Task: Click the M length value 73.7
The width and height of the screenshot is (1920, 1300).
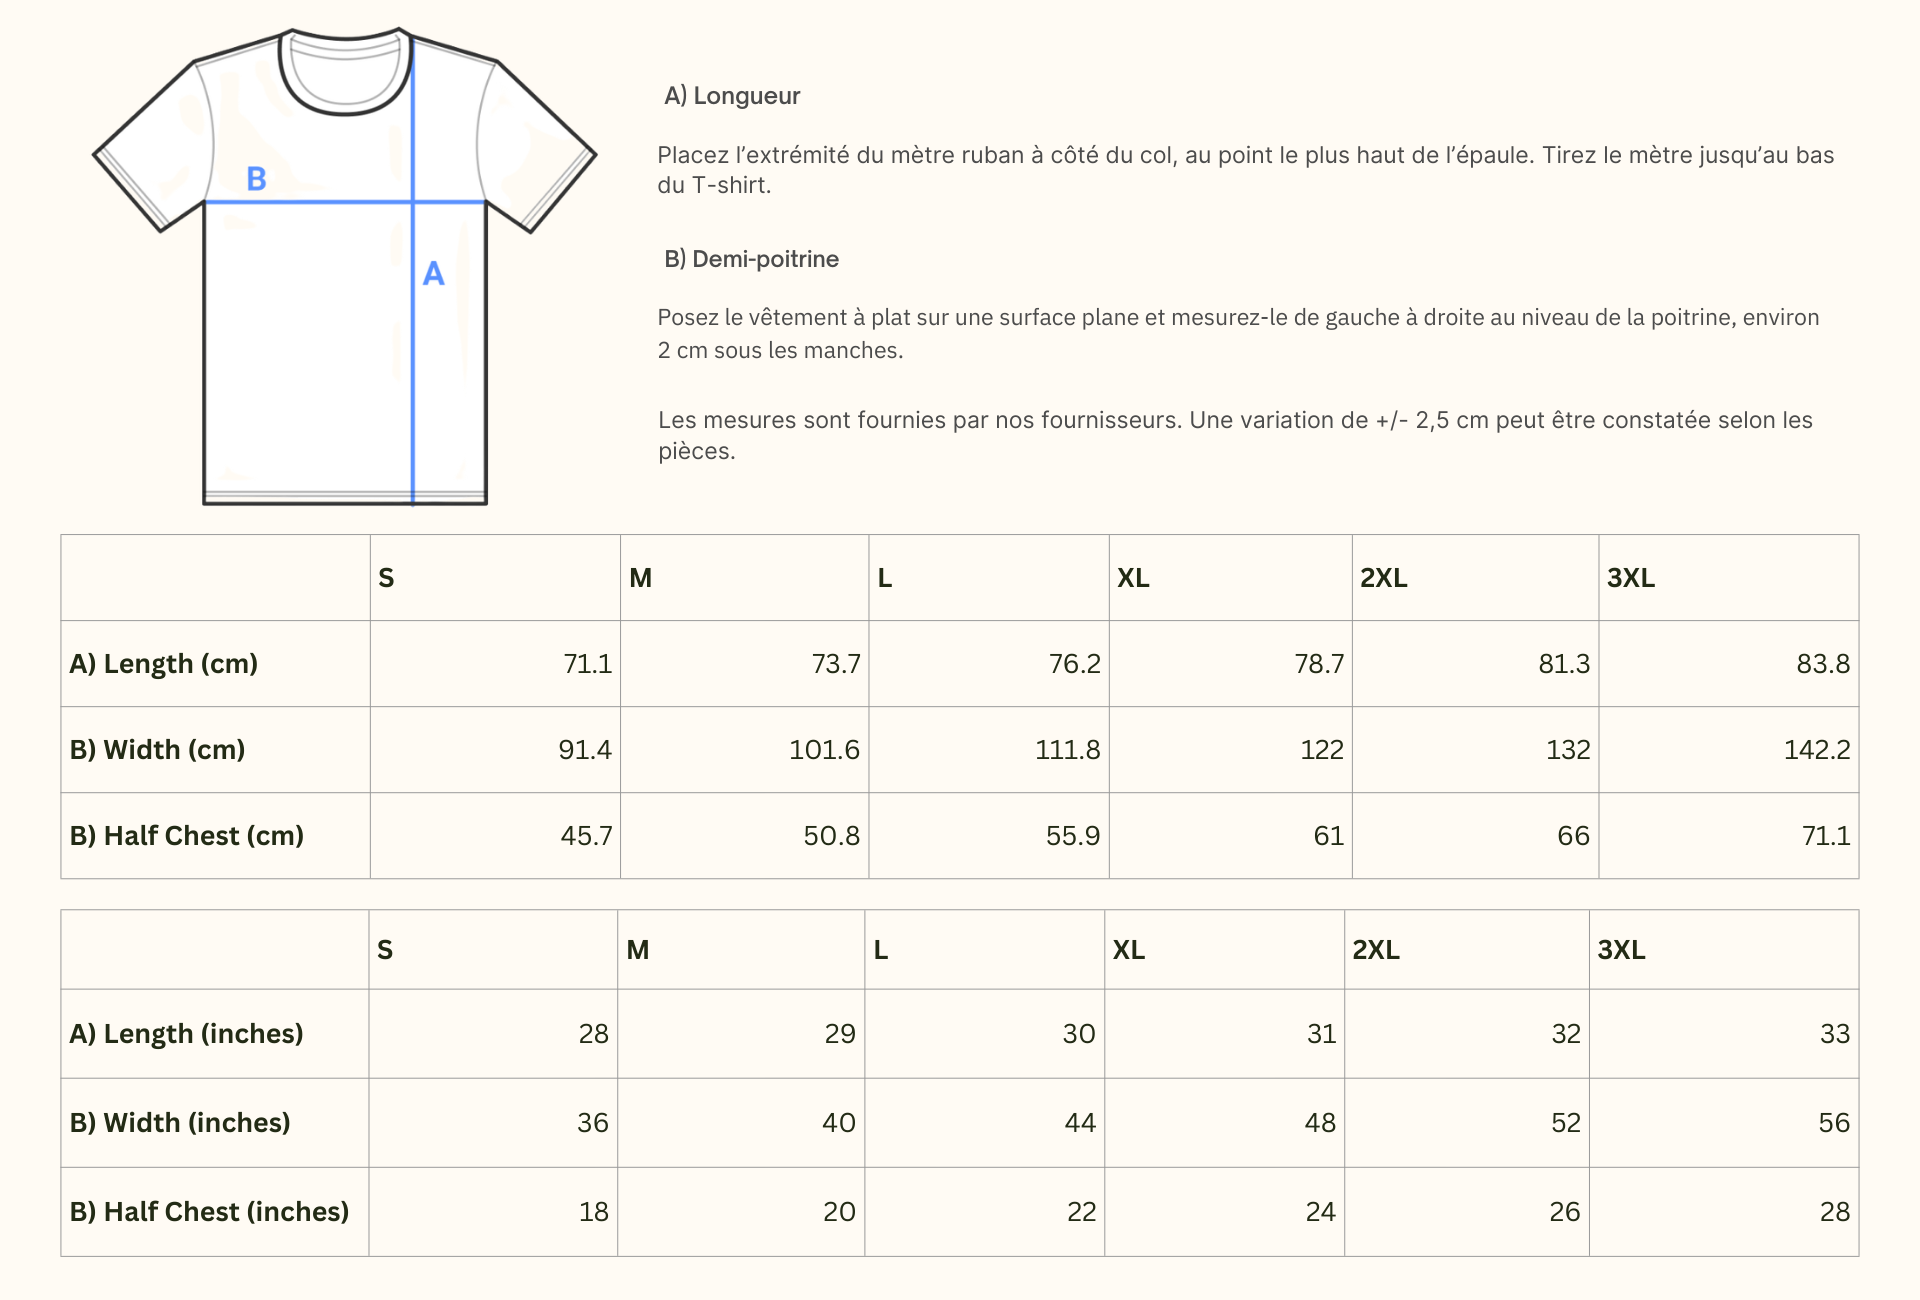Action: [835, 664]
